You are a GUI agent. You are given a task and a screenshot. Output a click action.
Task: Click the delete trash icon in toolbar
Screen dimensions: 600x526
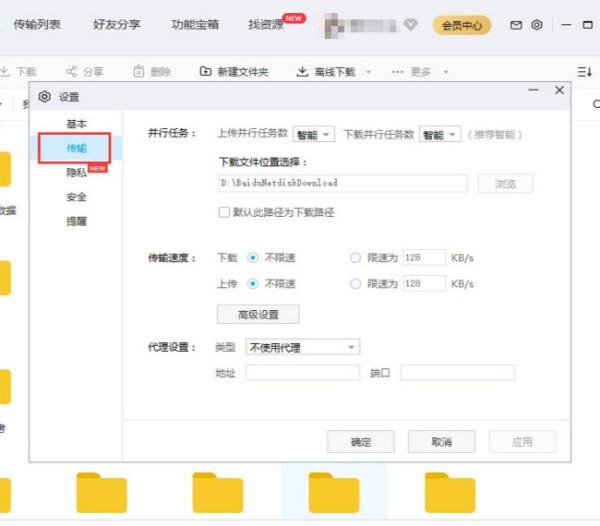(x=139, y=71)
